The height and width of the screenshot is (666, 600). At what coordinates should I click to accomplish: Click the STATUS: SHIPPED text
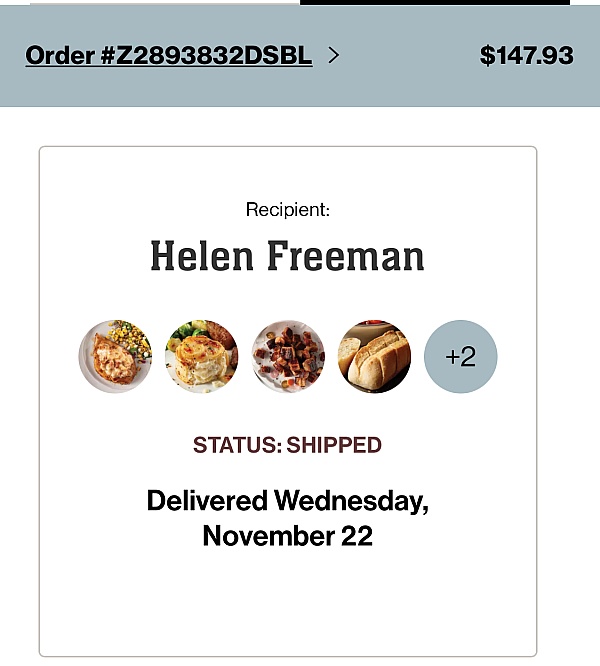coord(287,445)
